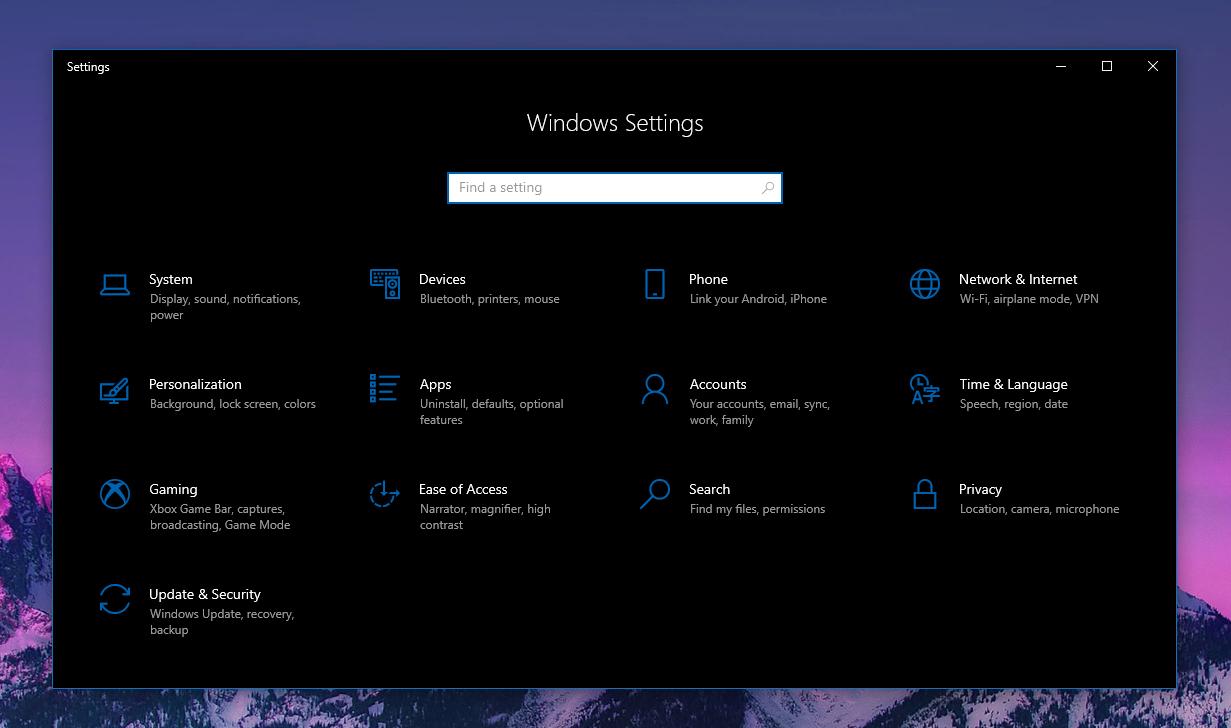This screenshot has height=728, width=1231.
Task: Click "Wi-Fi, airplane mode, VPN" description
Action: (x=1029, y=299)
